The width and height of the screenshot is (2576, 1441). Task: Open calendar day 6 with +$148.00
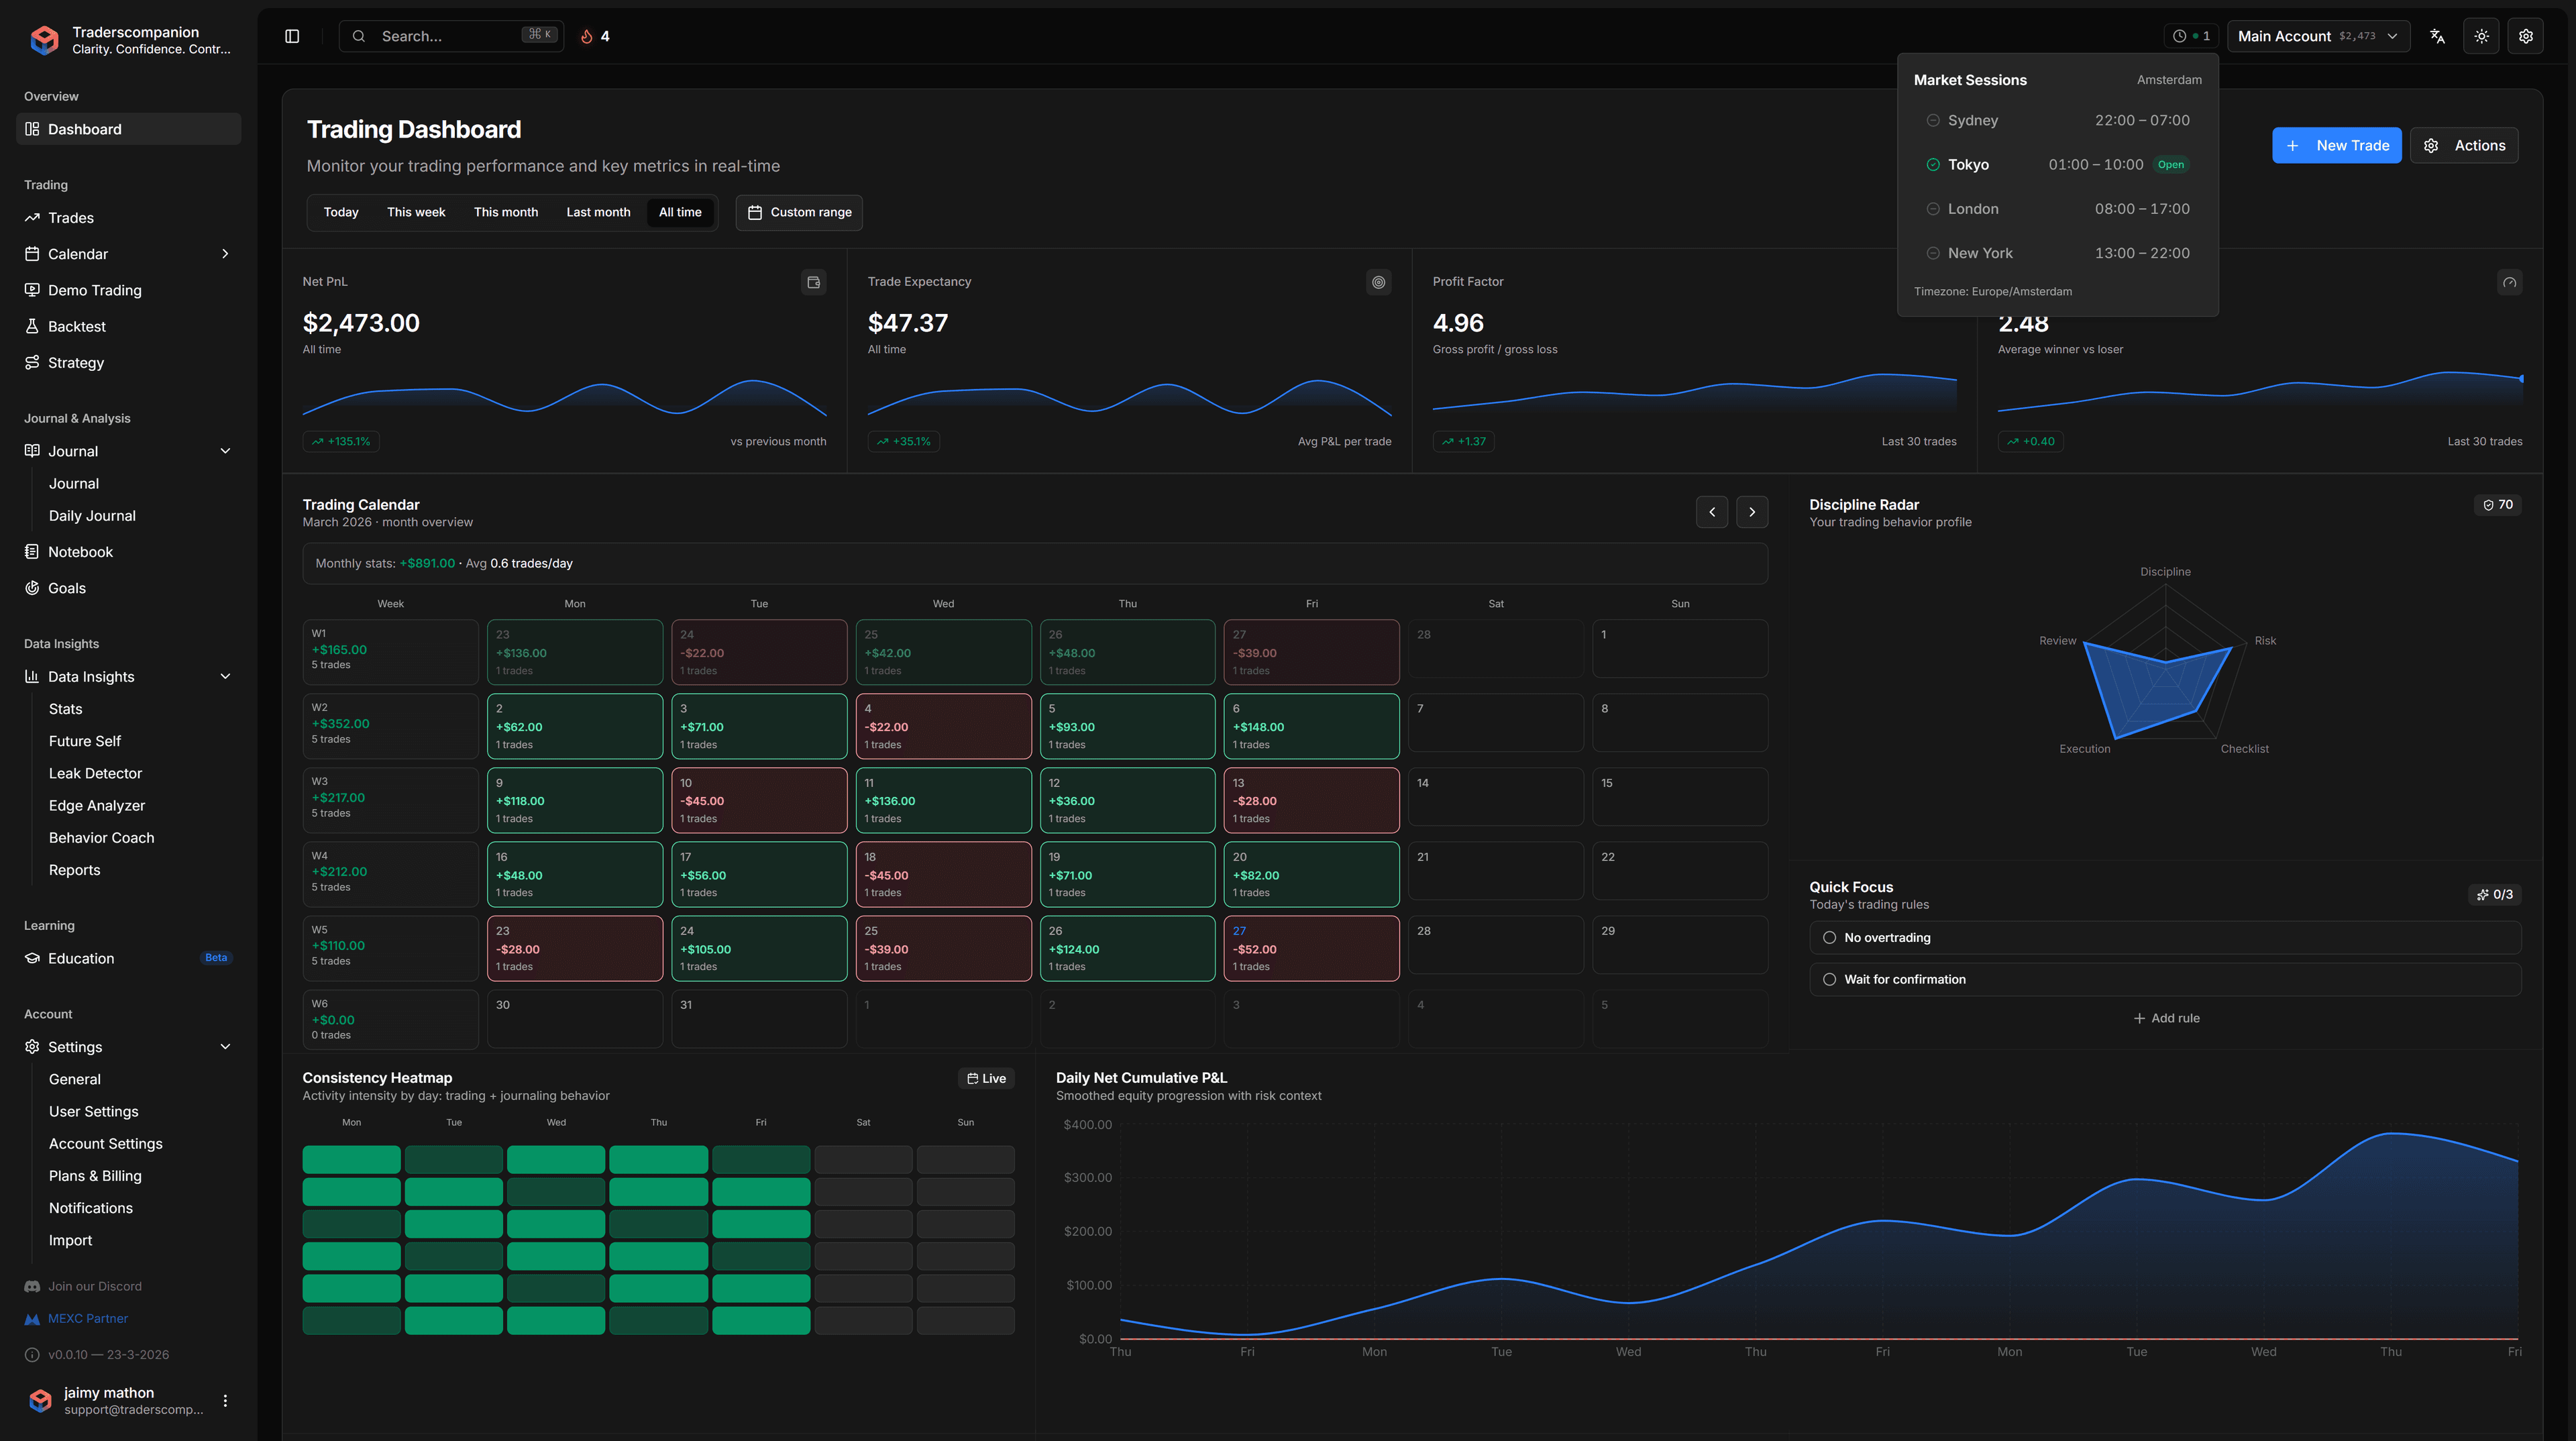[x=1311, y=726]
